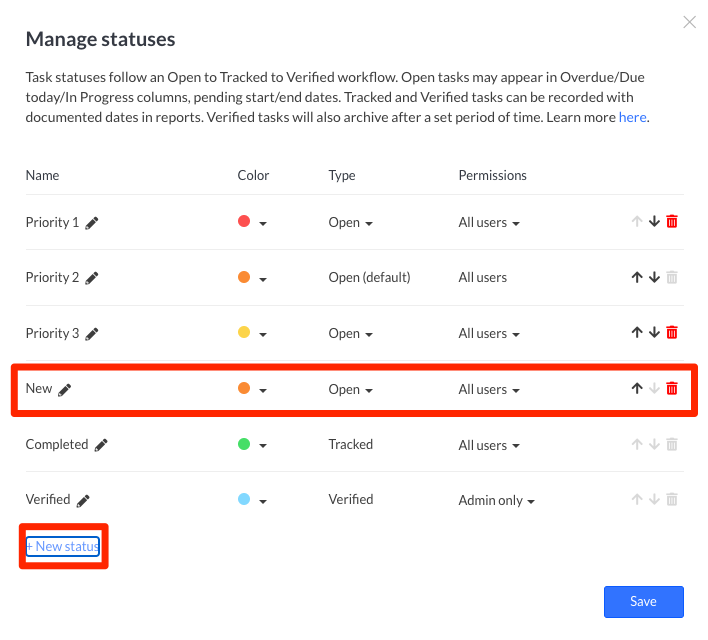Move the New status up
This screenshot has width=708, height=640.
[637, 389]
